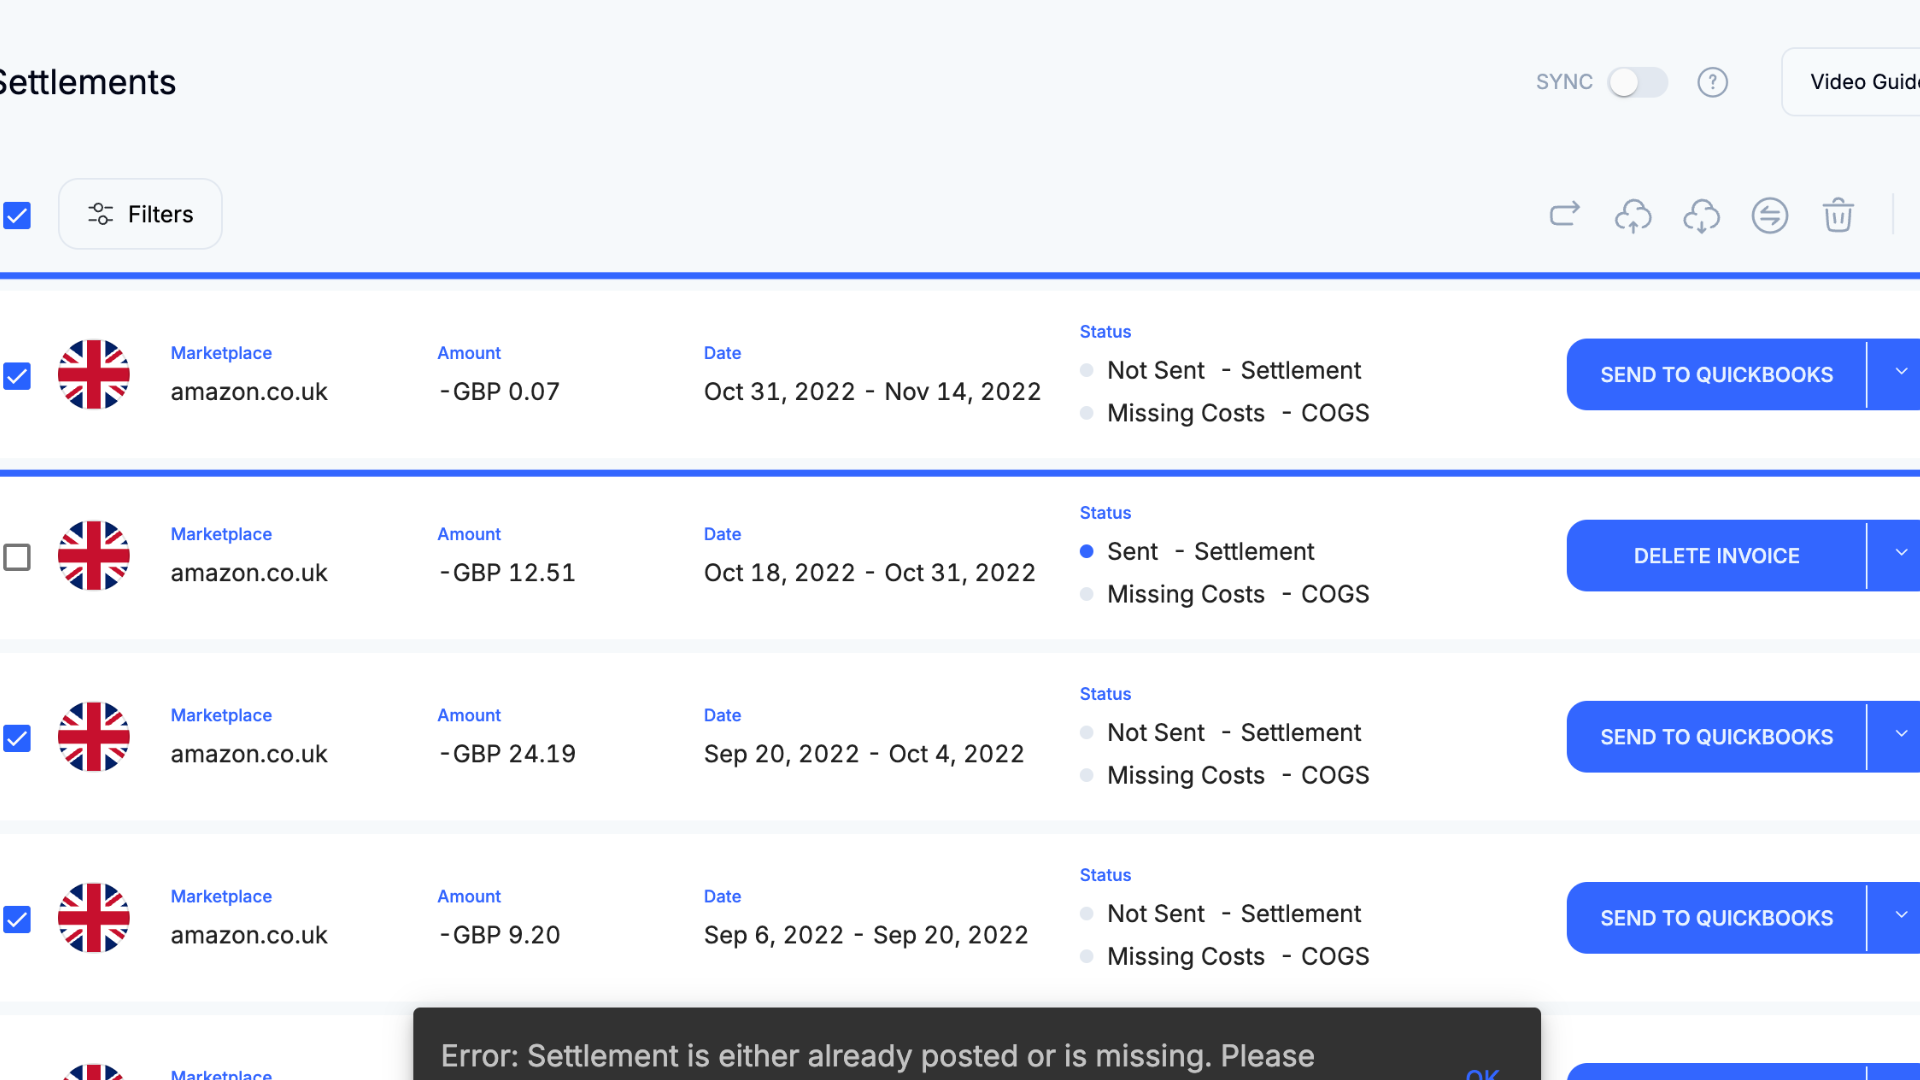Click the amount -GBP 12.51
1920x1080 pixels.
[507, 573]
